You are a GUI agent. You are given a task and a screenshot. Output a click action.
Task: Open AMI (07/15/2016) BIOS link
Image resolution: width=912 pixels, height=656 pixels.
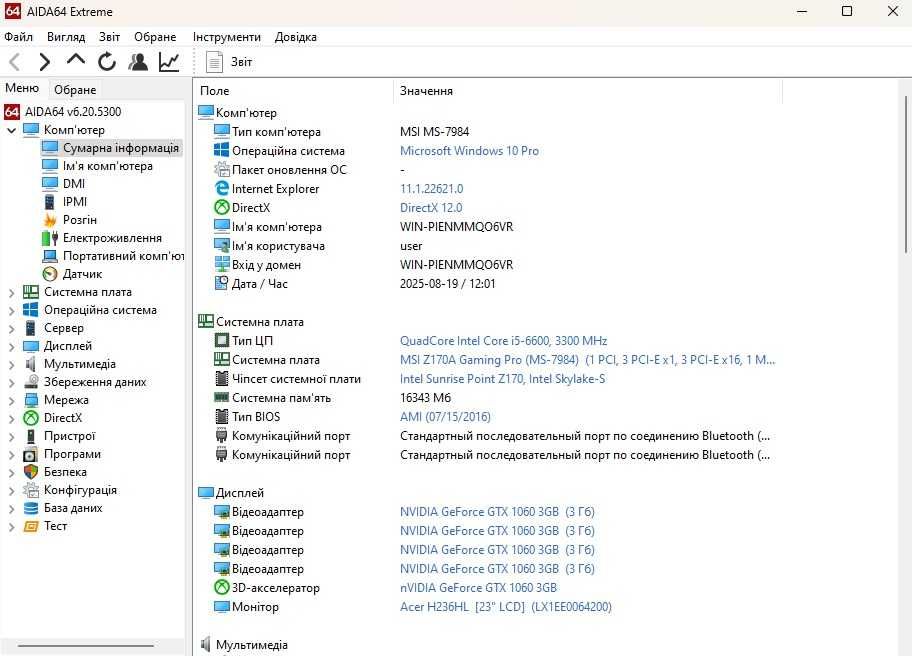445,417
